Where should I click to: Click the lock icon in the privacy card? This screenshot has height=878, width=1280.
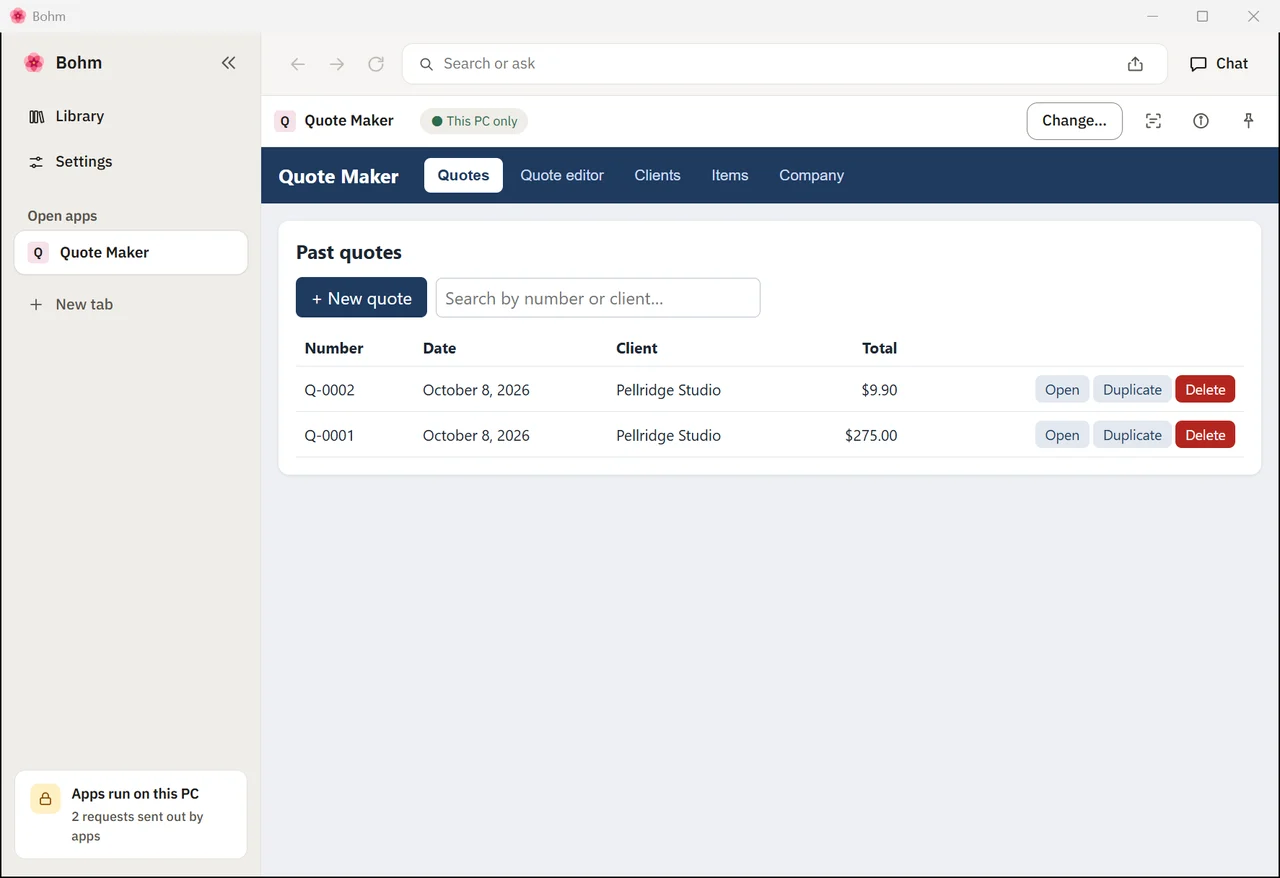[45, 799]
